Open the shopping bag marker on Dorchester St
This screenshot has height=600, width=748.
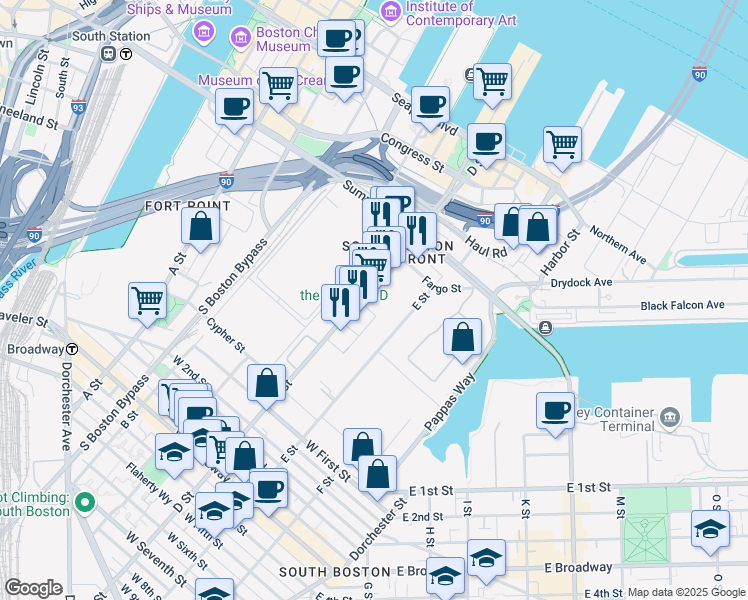(377, 474)
